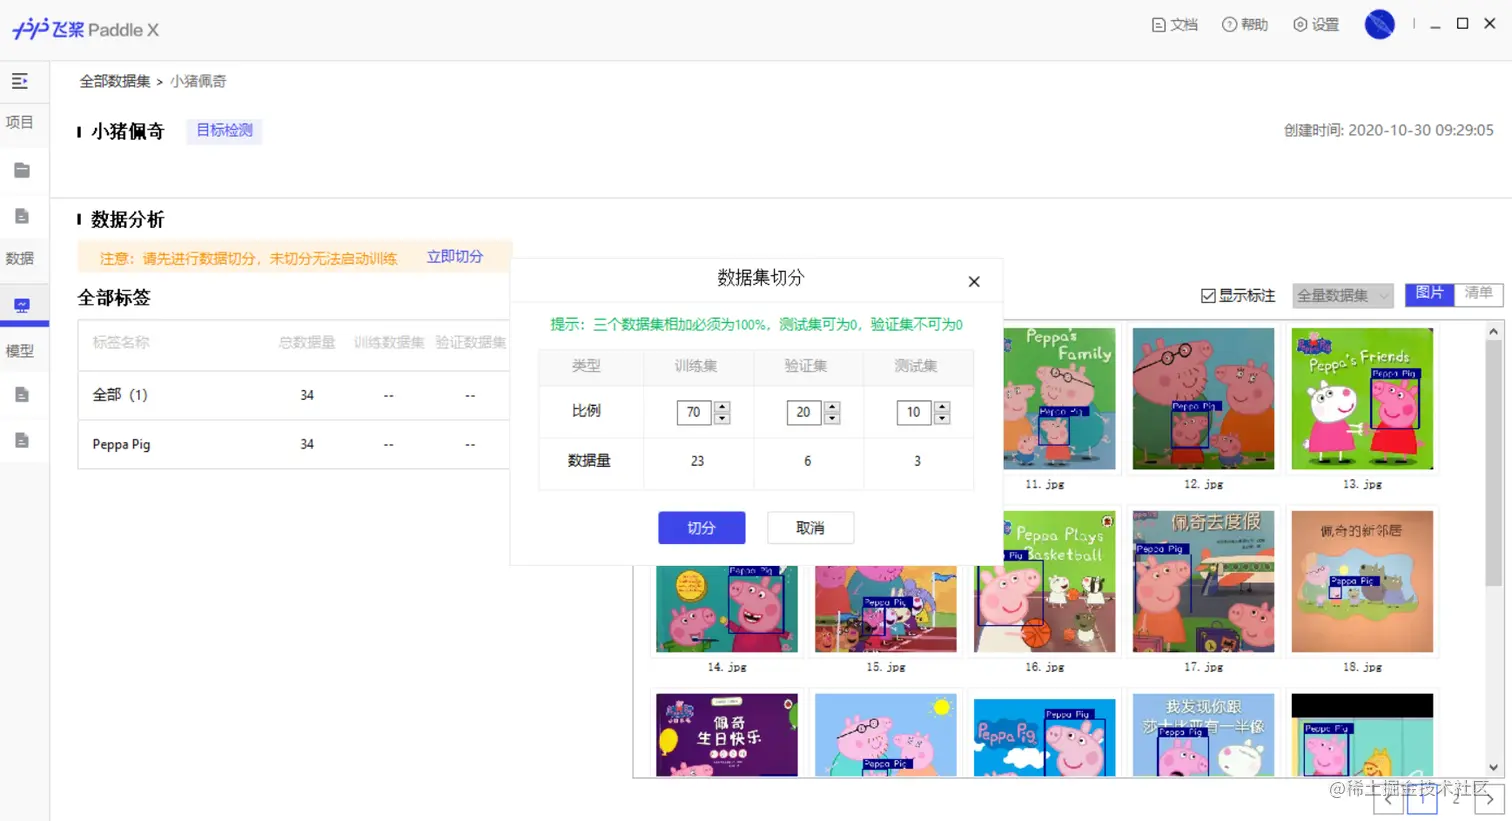
Task: Click the 测试集 ratio input field
Action: [x=913, y=412]
